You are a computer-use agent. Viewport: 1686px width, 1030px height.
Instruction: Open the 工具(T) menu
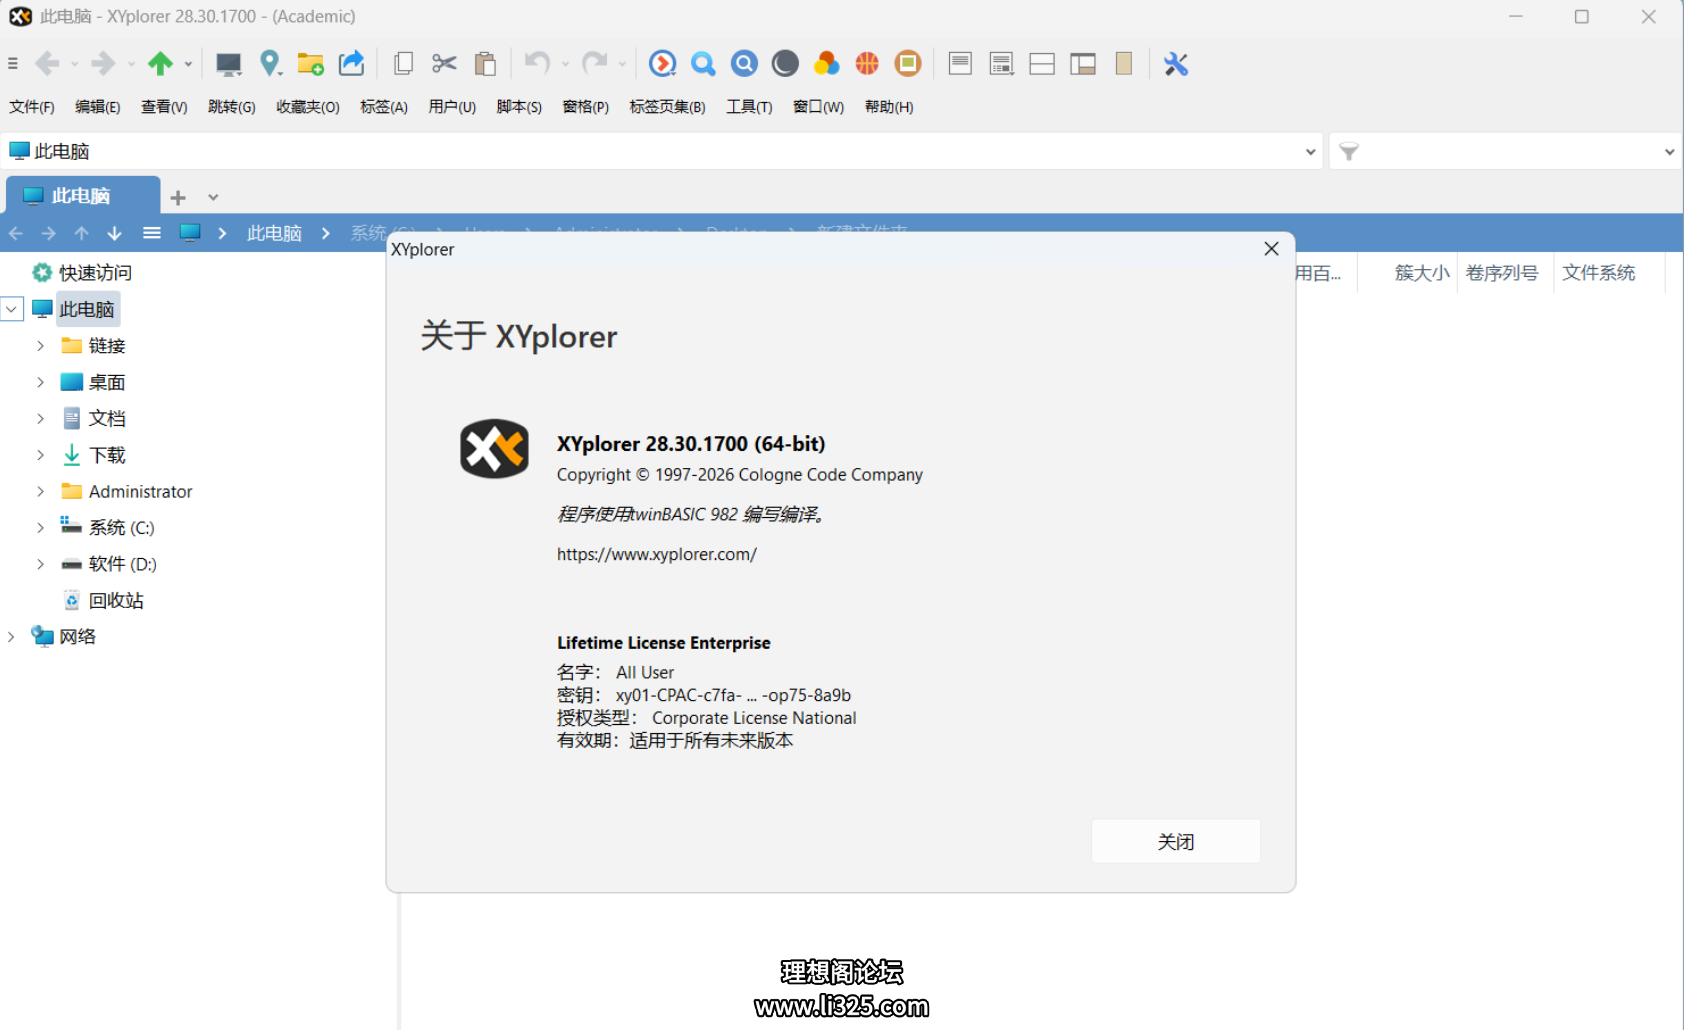point(749,107)
